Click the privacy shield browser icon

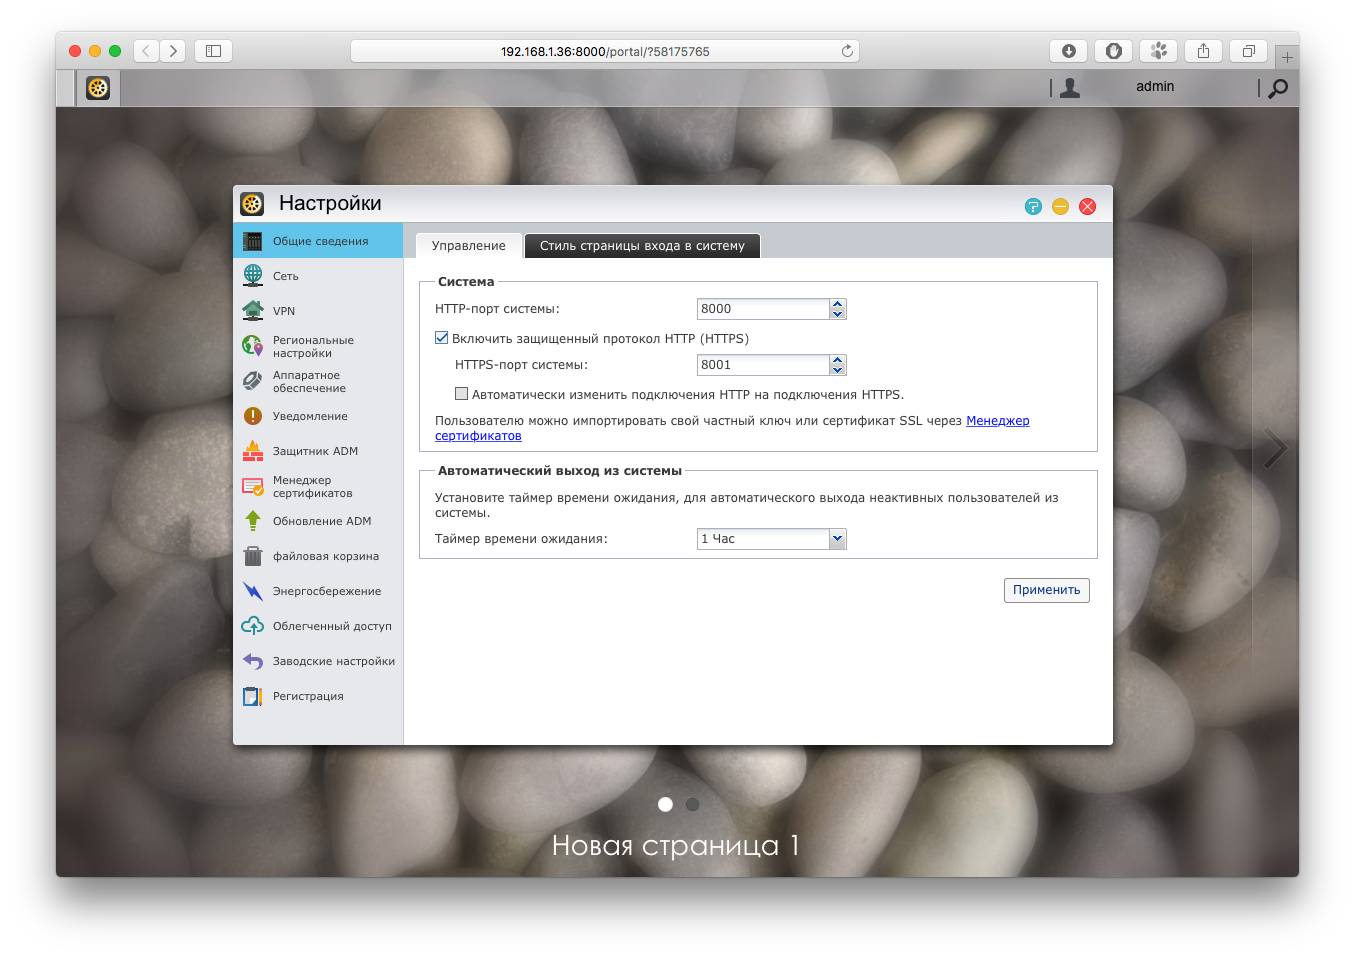point(1114,51)
